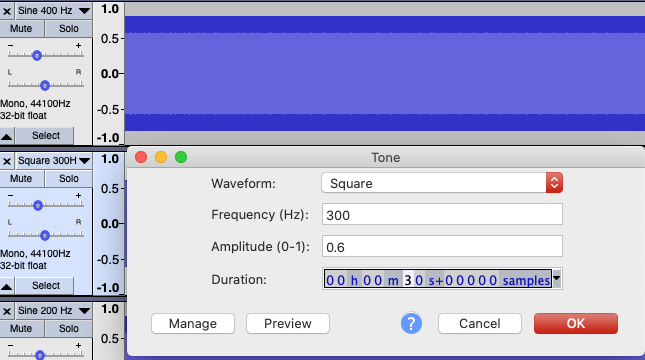The image size is (645, 360).
Task: Confirm the Tone dialog with OK
Action: tap(576, 323)
